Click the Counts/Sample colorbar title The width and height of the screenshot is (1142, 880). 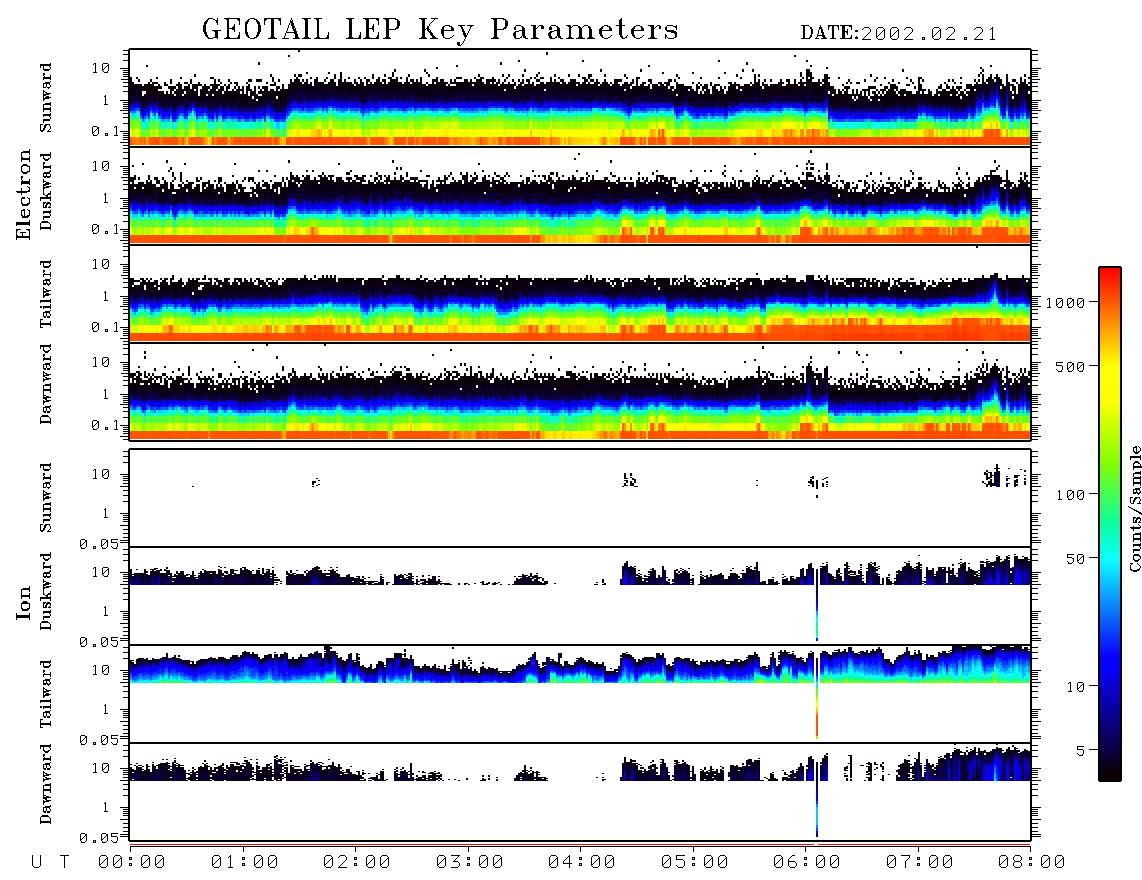click(1135, 508)
